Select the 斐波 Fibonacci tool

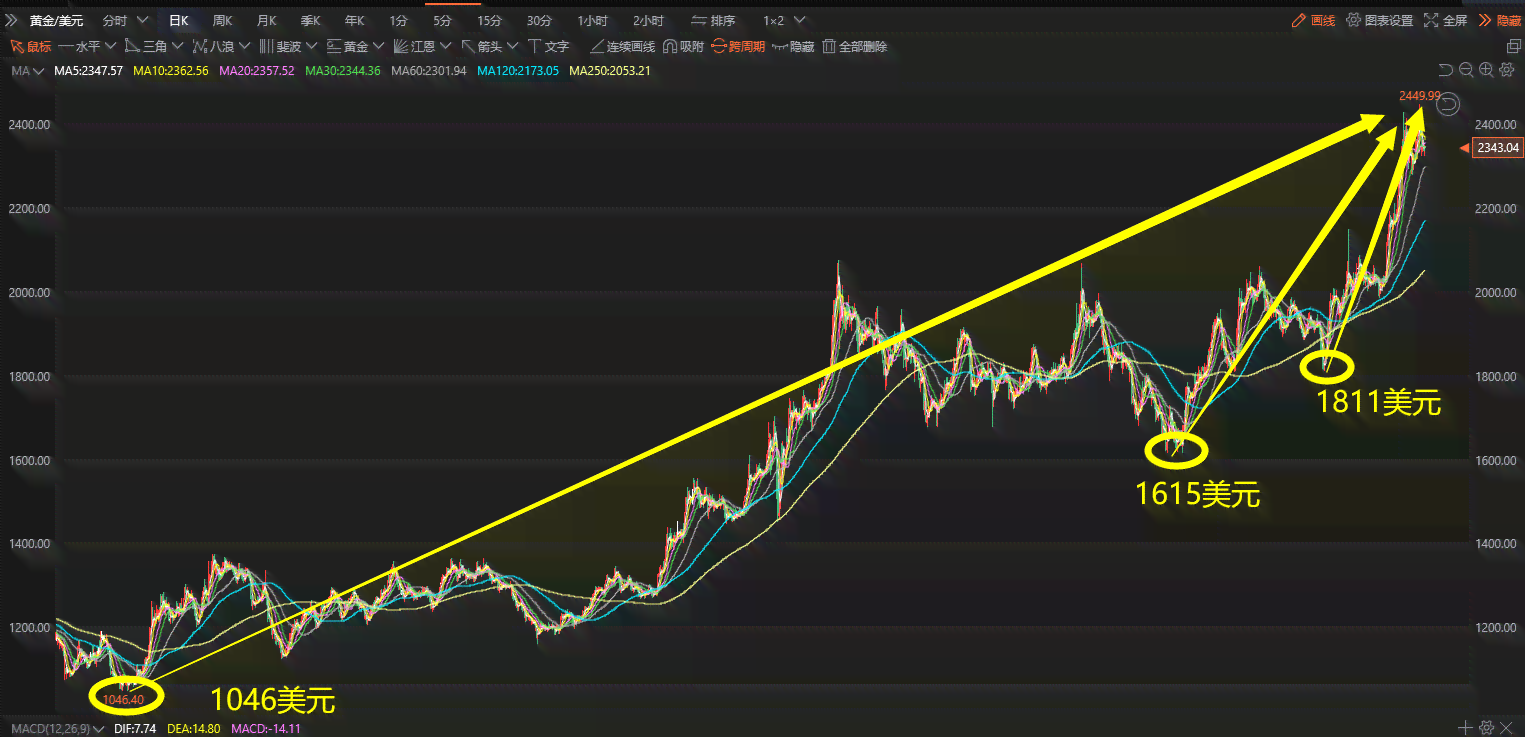point(280,46)
